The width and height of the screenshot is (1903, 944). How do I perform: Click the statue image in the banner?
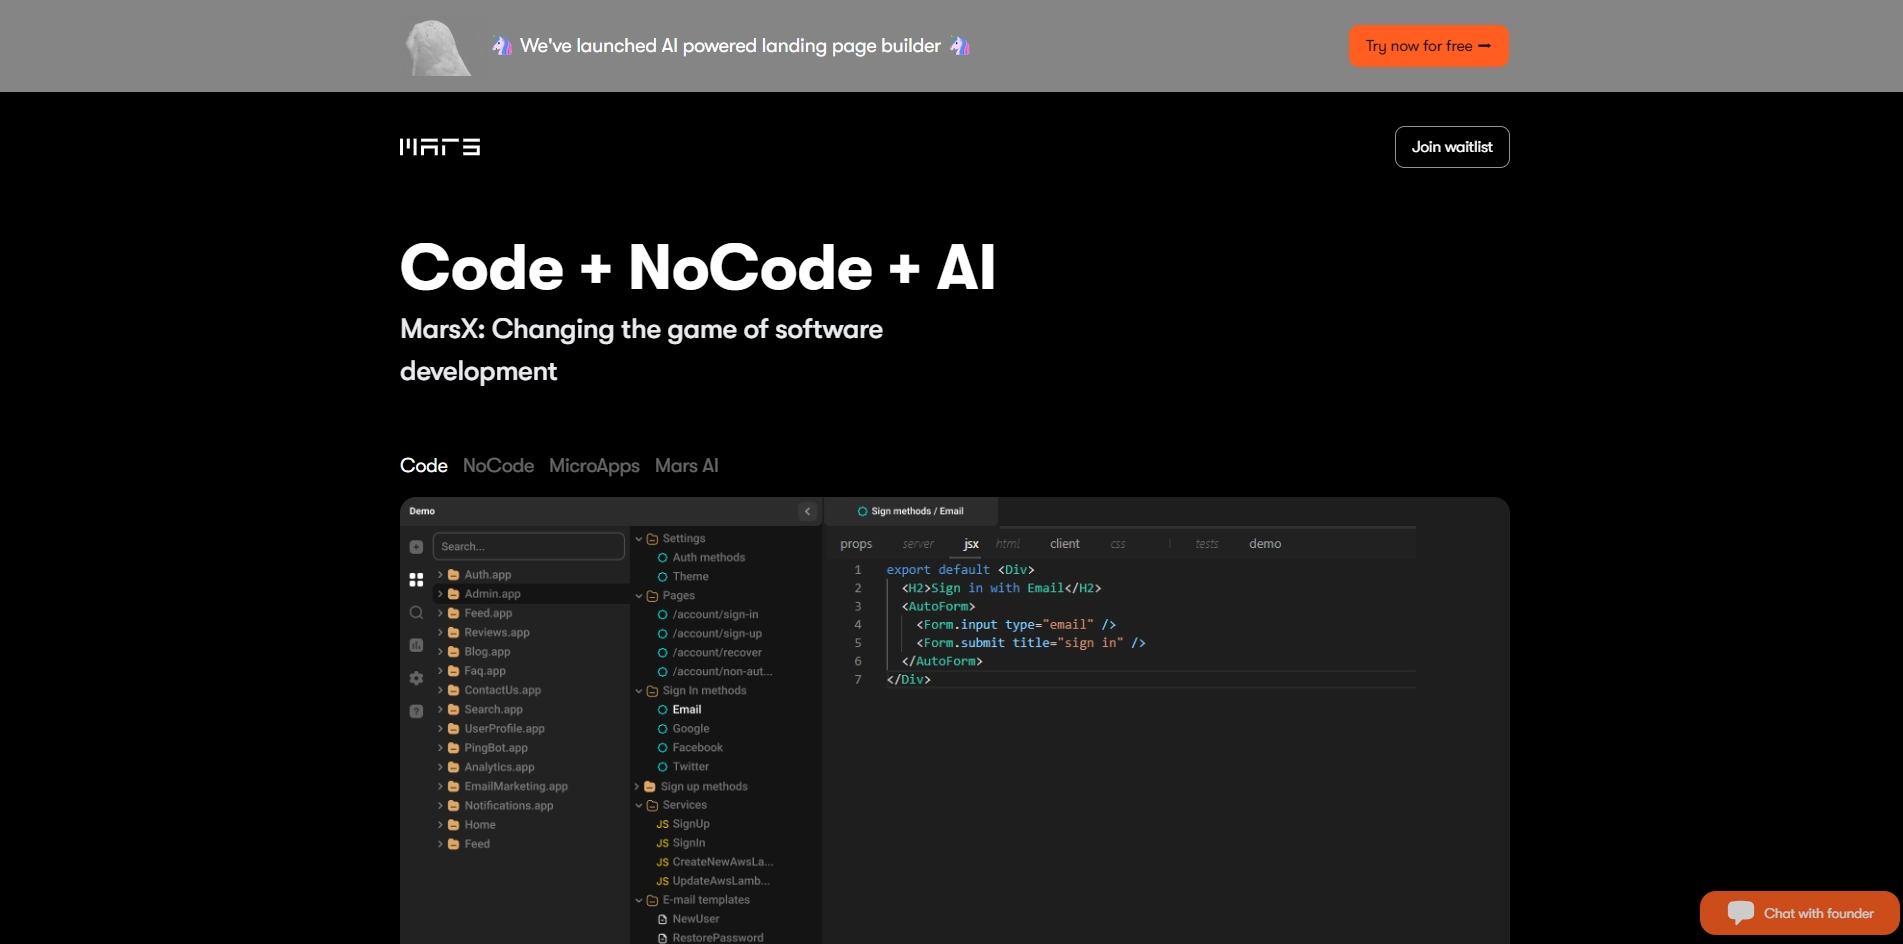point(437,47)
